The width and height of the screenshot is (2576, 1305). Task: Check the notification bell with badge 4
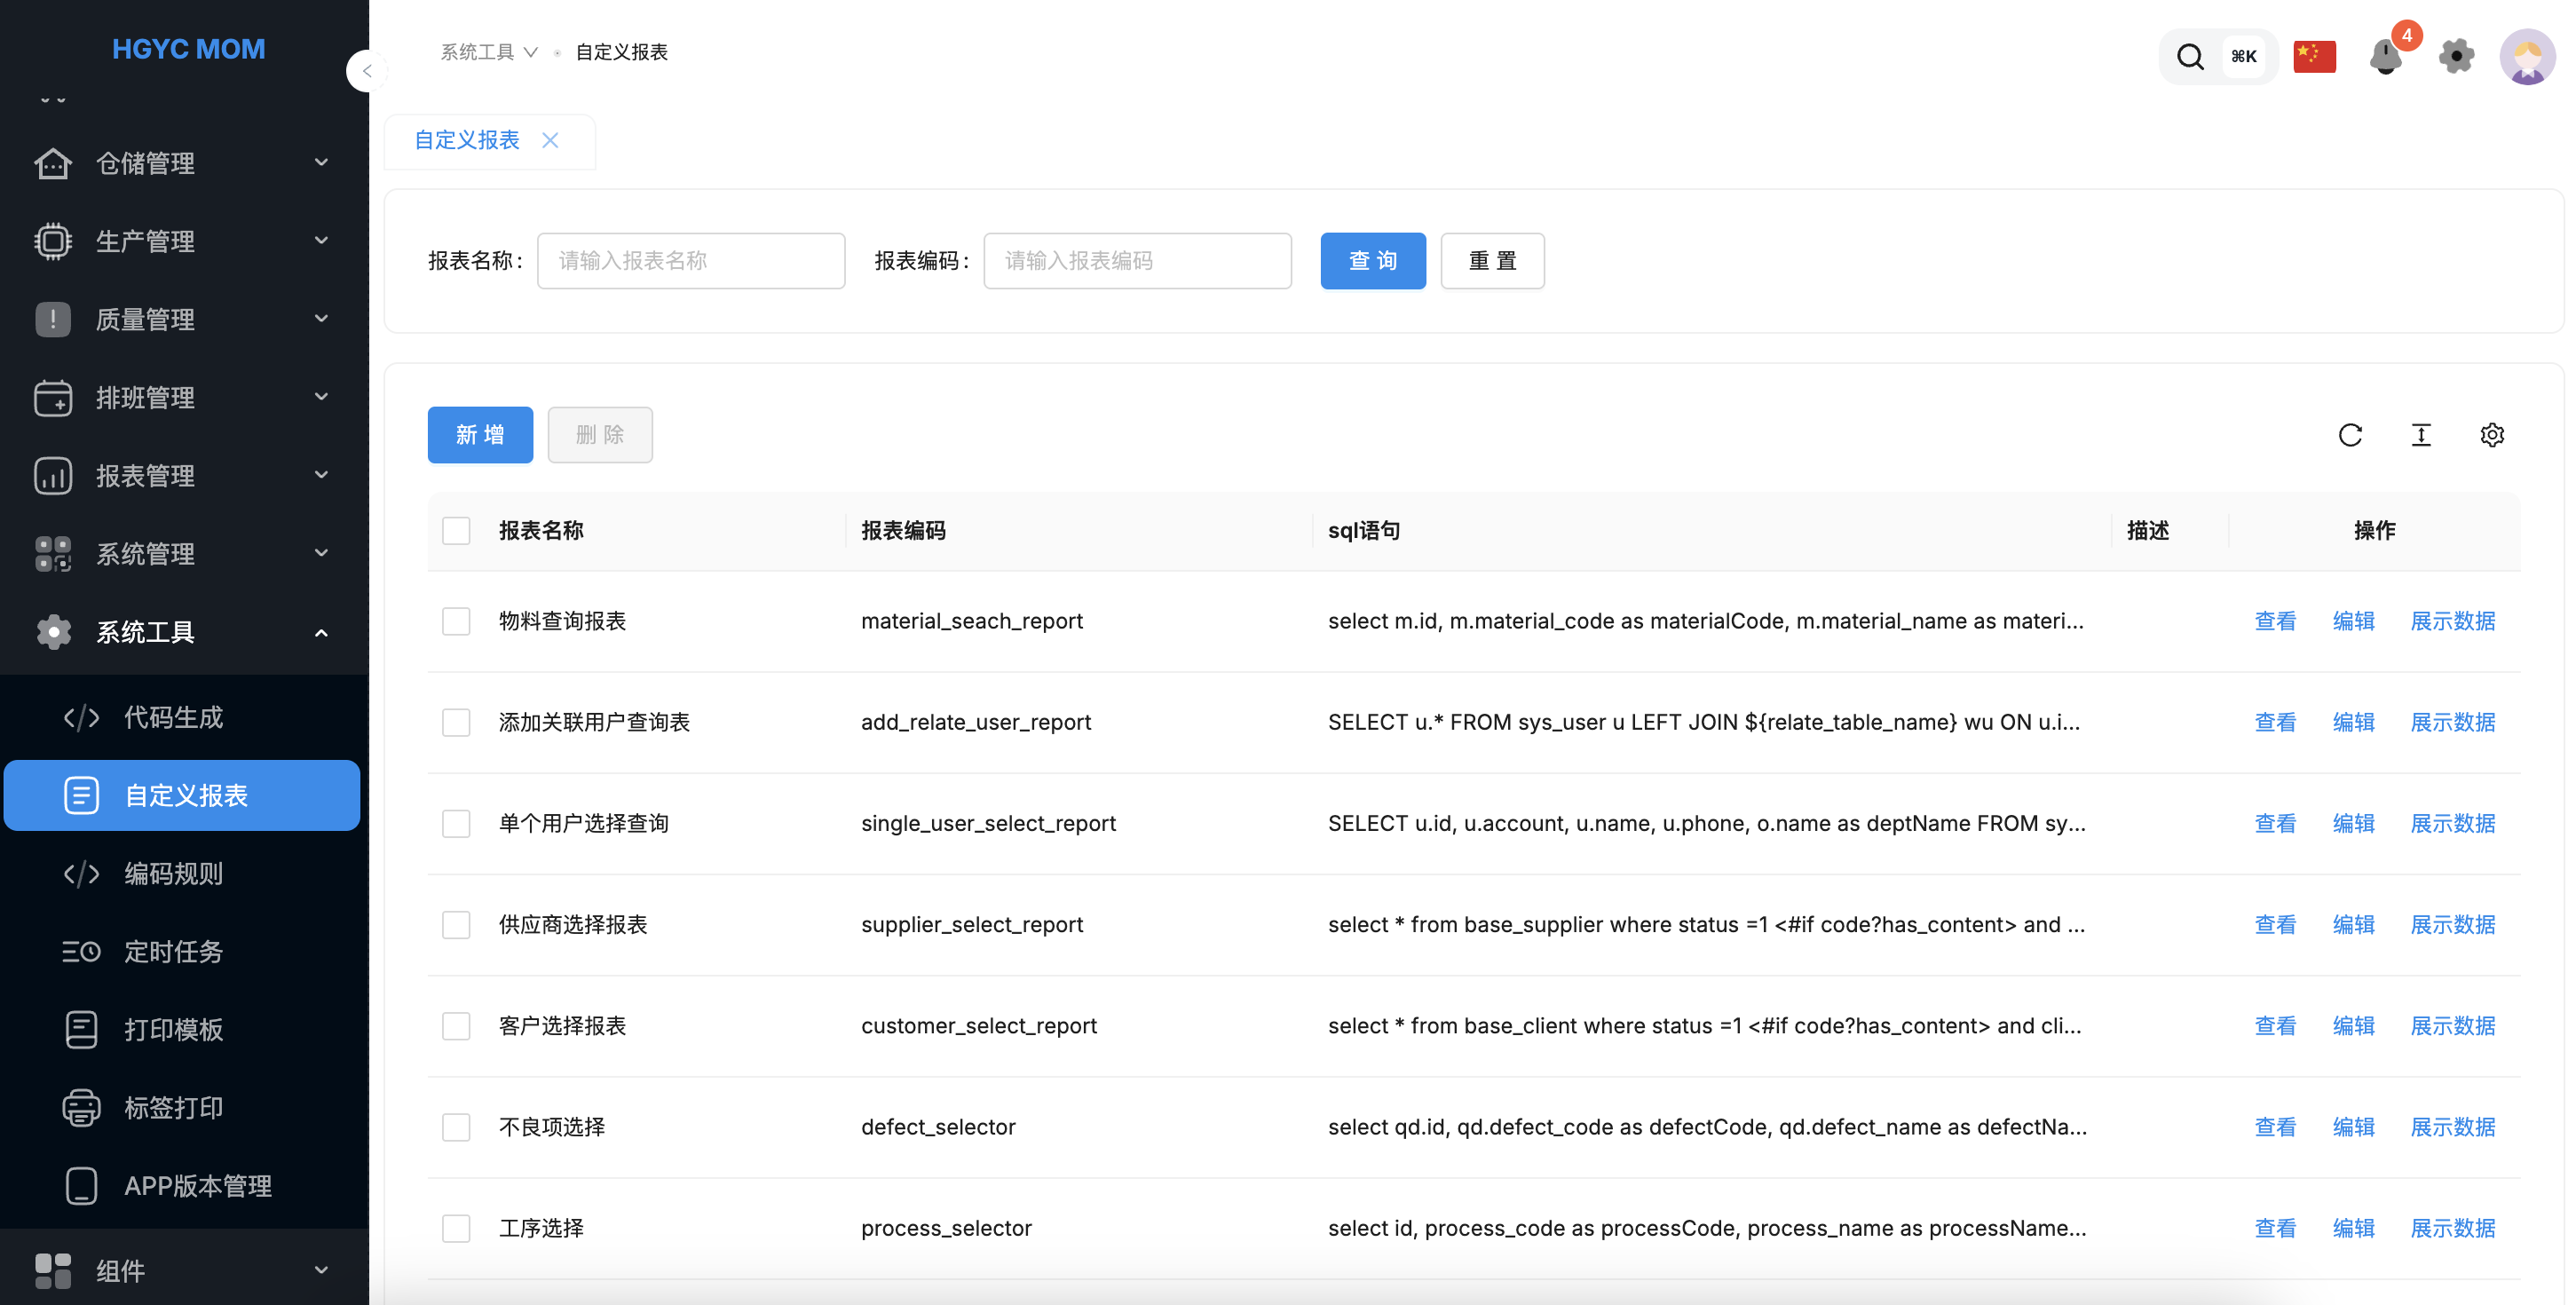[x=2388, y=59]
